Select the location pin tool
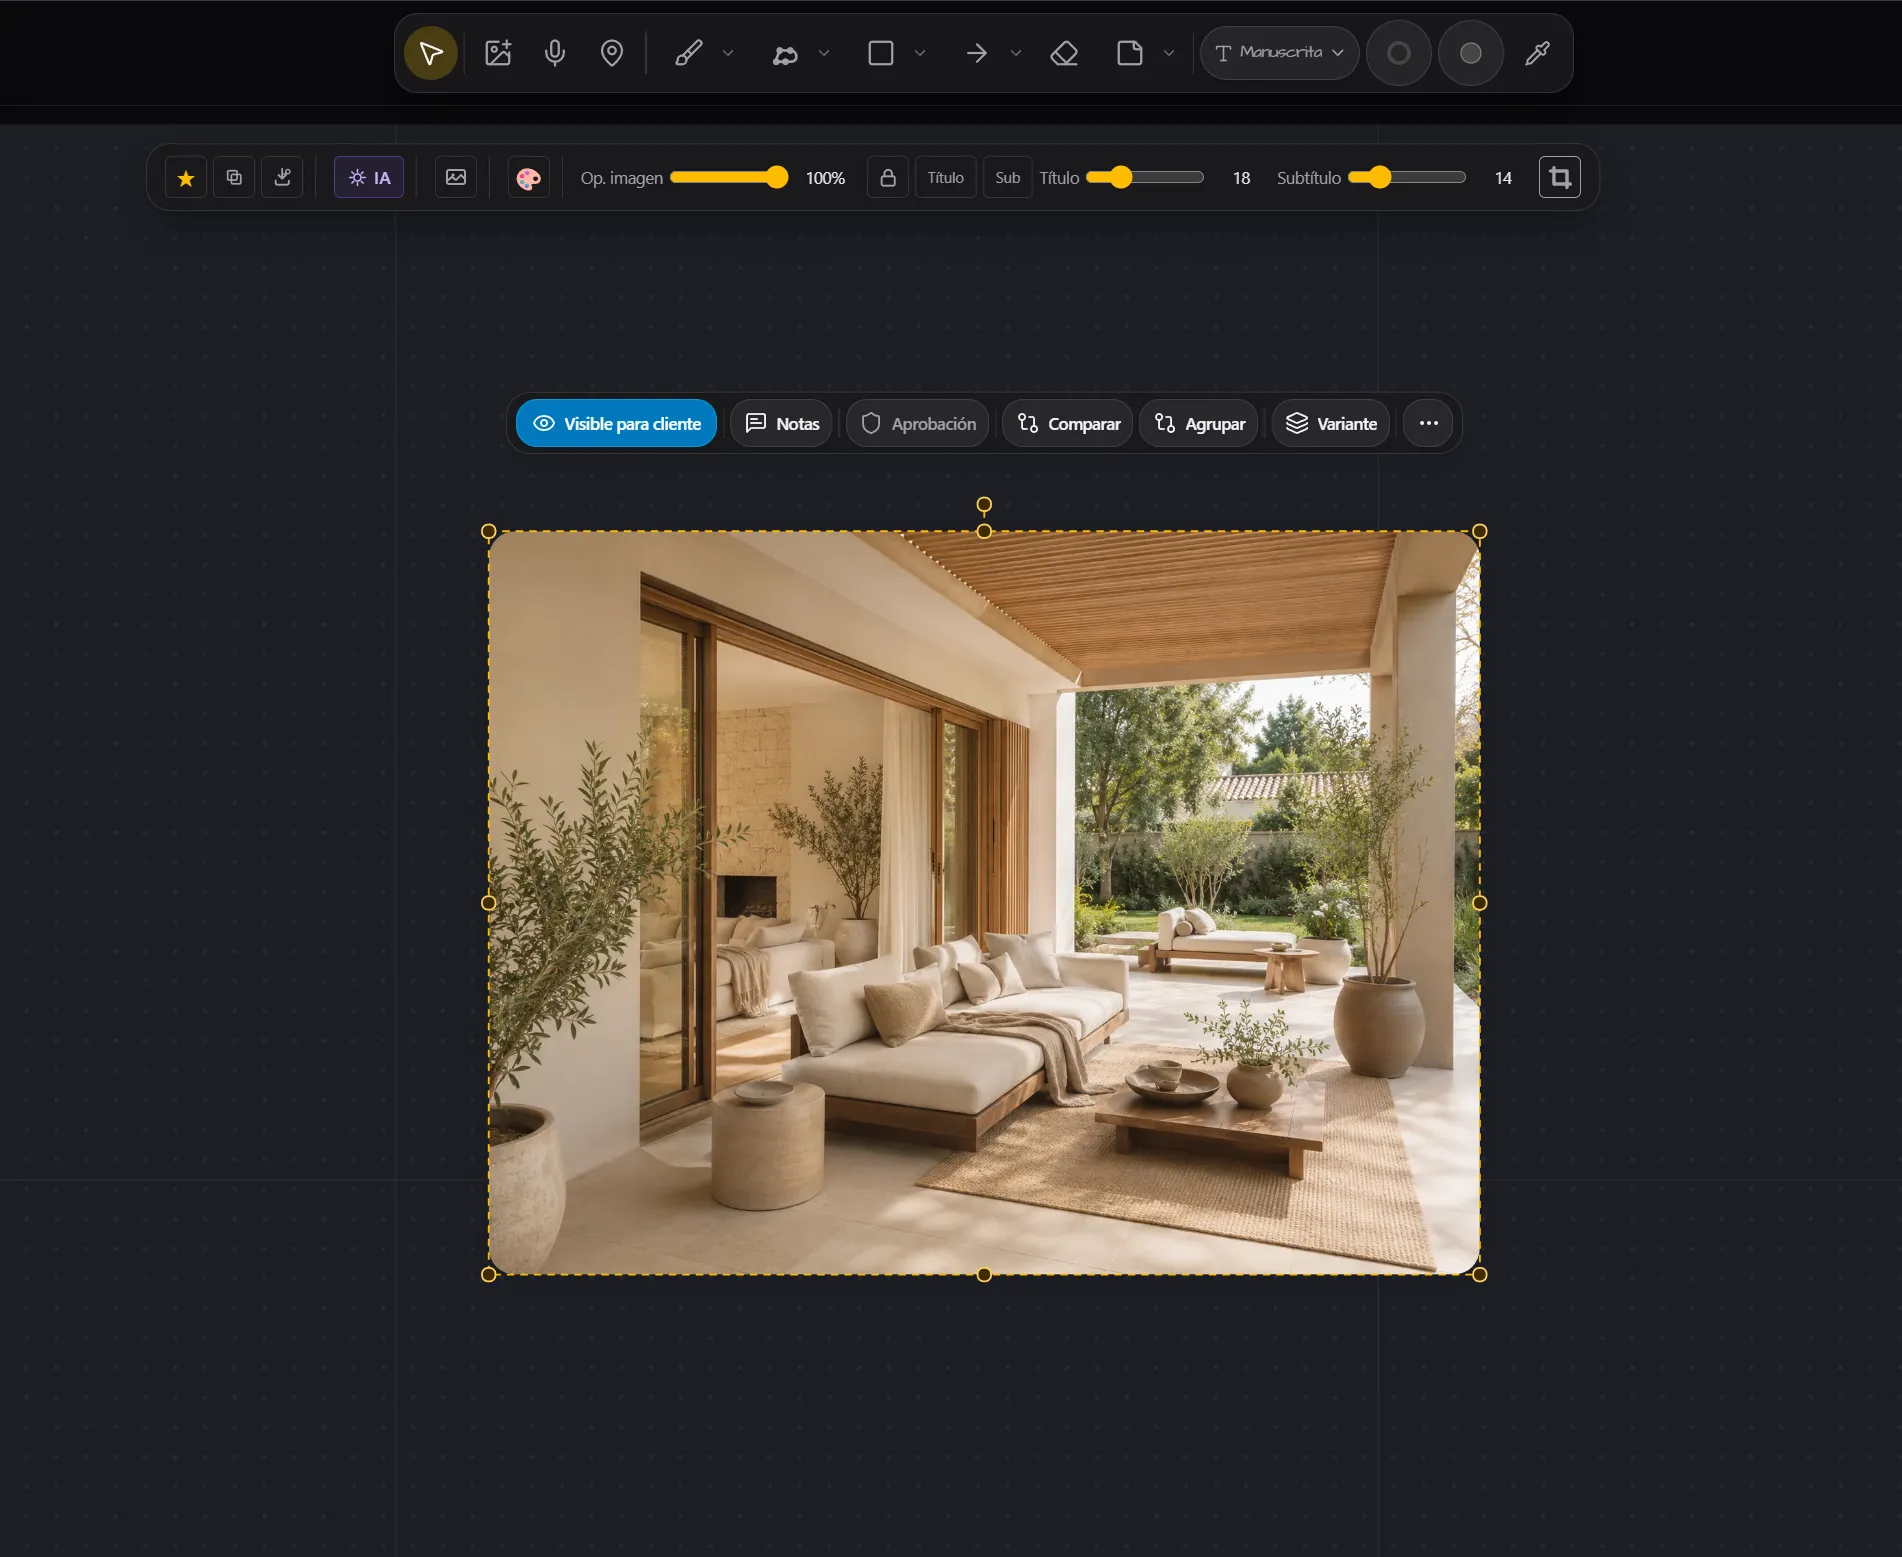Screen dimensions: 1902x1557 click(612, 53)
